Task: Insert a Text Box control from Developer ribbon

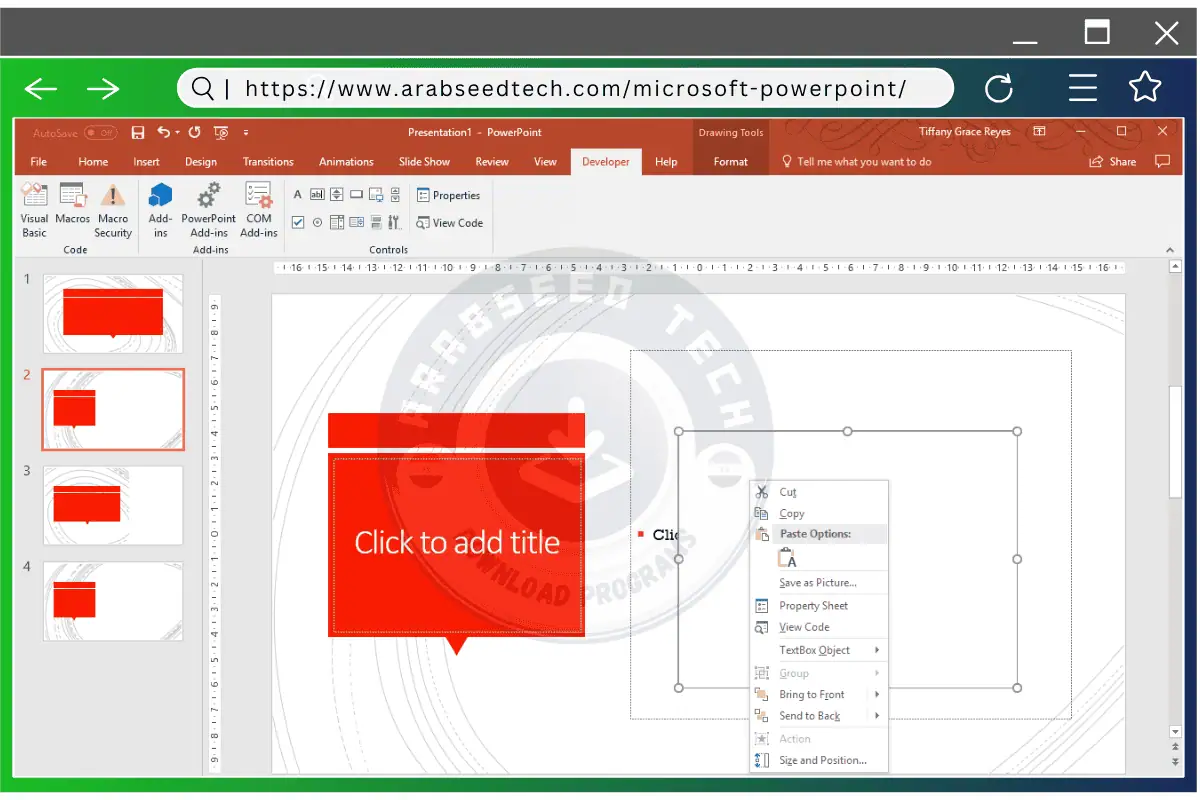Action: pos(318,194)
